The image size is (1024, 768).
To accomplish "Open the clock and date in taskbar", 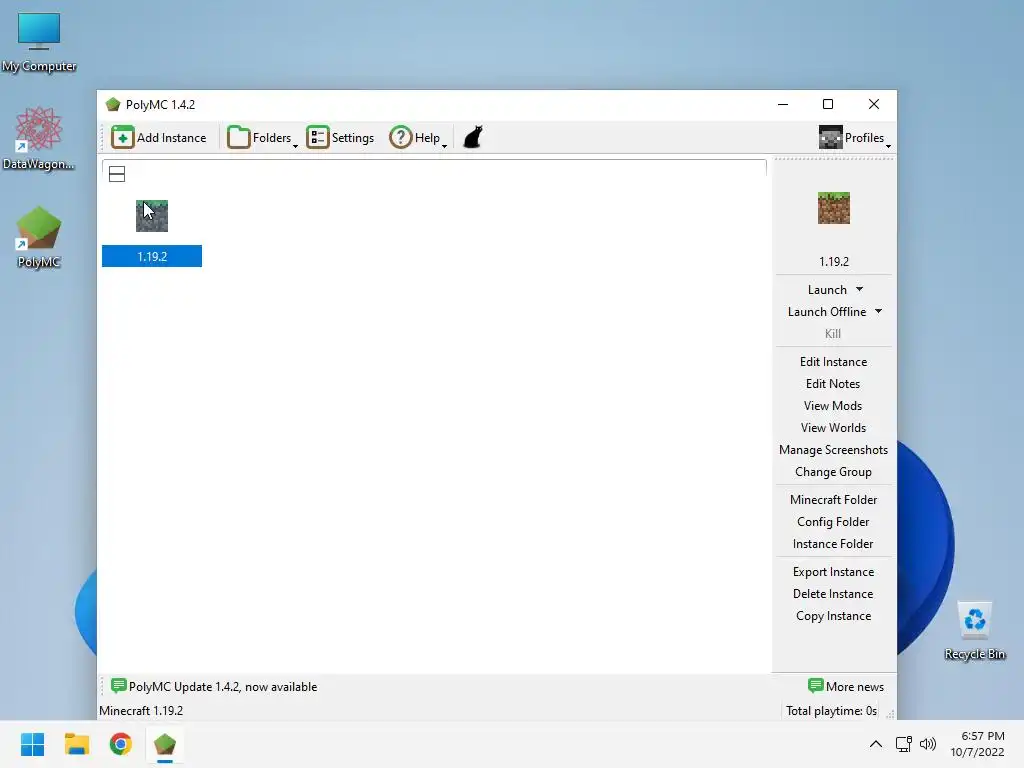I will (x=978, y=744).
